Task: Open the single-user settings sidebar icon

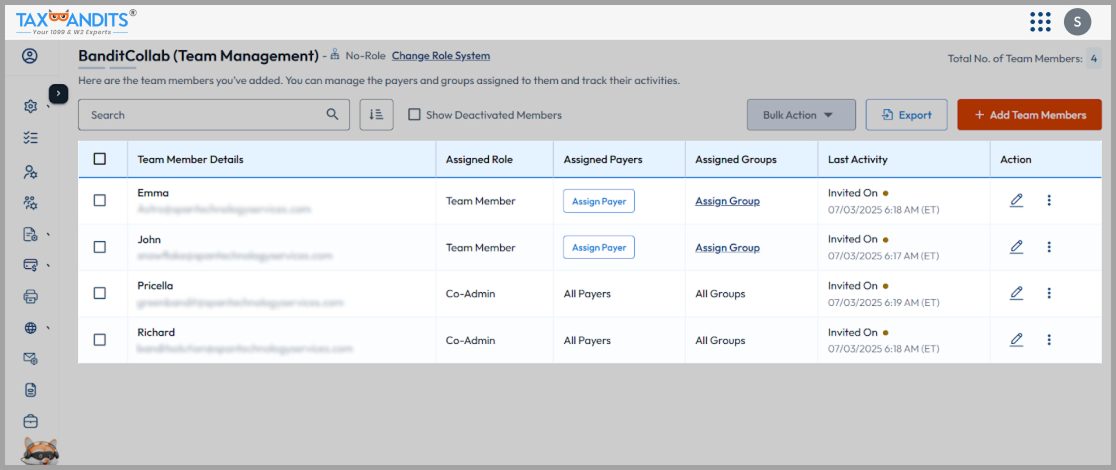Action: (x=30, y=172)
